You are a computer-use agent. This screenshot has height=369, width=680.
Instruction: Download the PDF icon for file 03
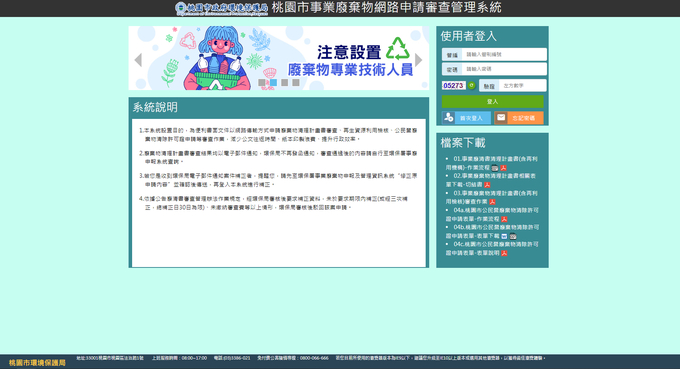492,202
